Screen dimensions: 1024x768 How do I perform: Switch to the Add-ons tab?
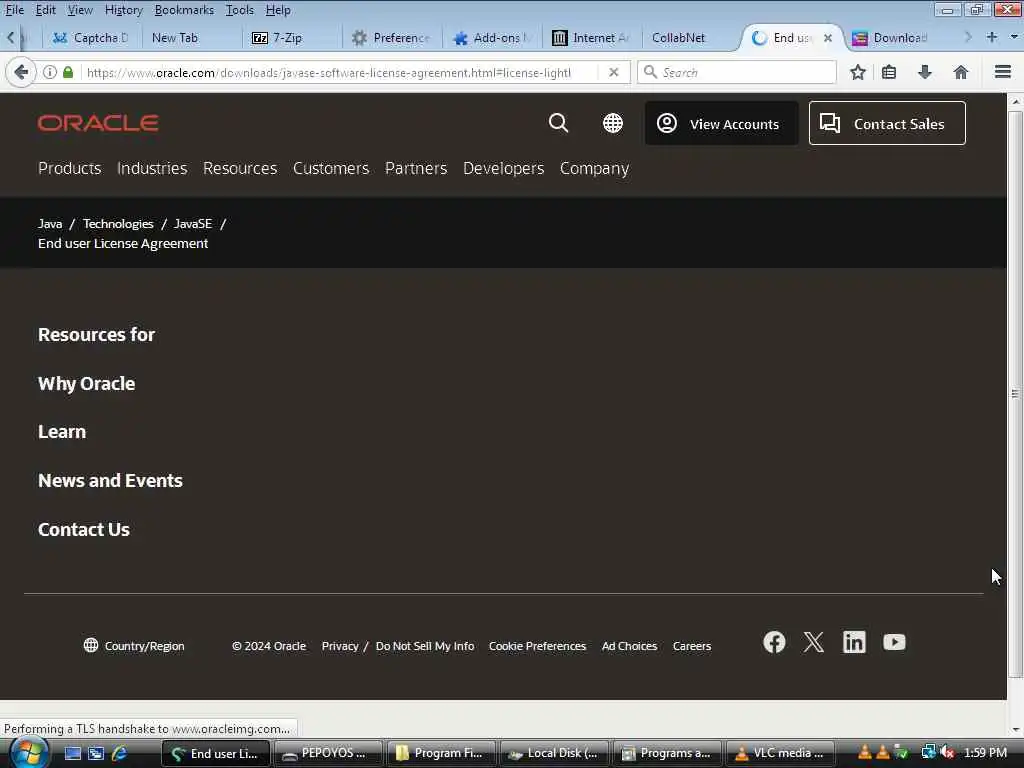click(493, 38)
